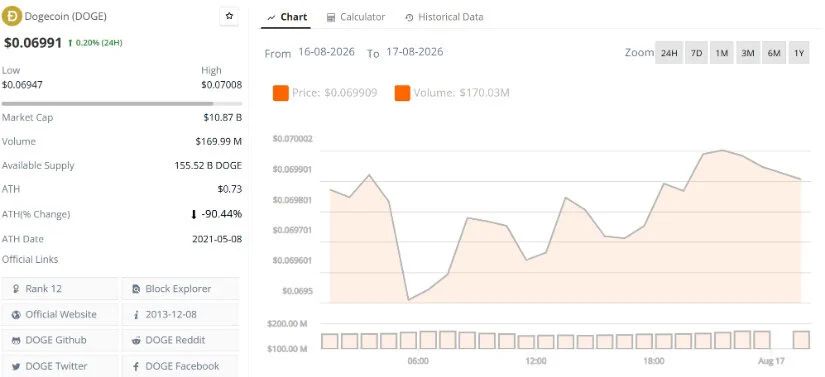
Task: Add Dogecoin to favorites with star icon
Action: coord(229,16)
